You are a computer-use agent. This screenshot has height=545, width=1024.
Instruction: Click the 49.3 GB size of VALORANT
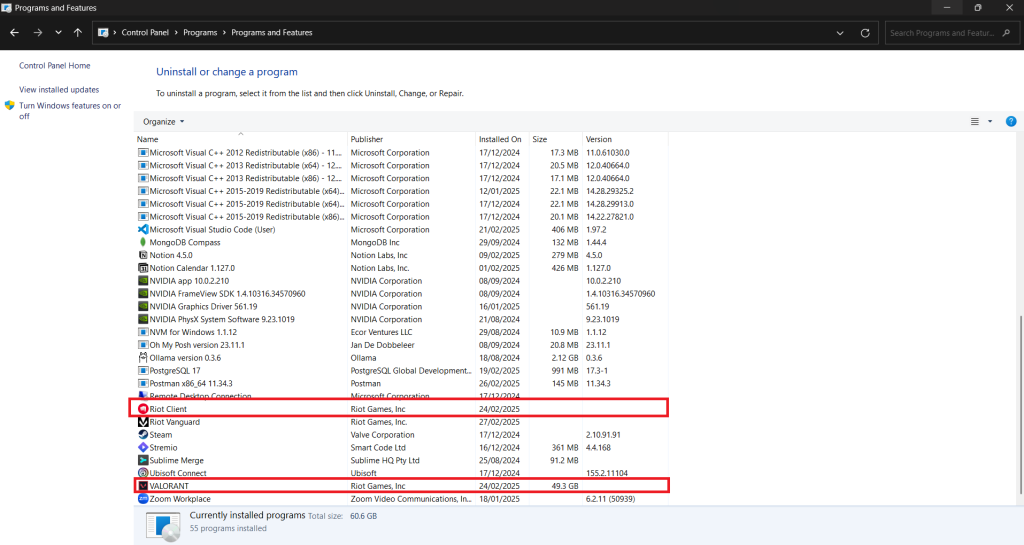(x=565, y=486)
